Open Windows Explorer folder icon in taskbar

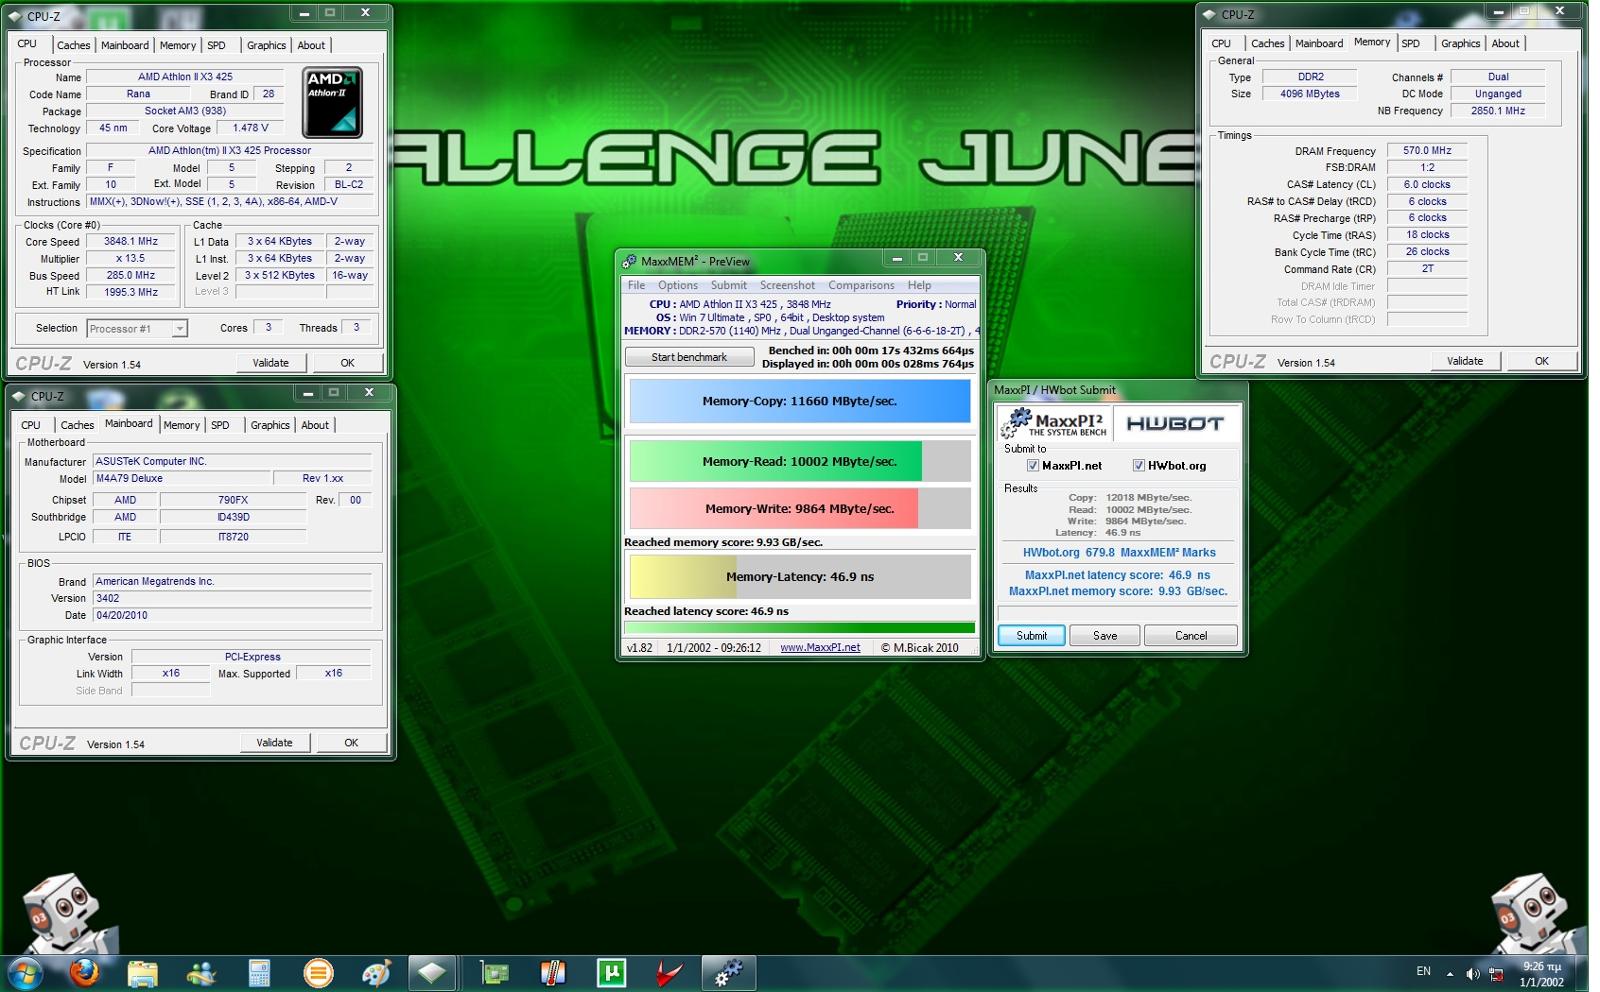click(142, 973)
